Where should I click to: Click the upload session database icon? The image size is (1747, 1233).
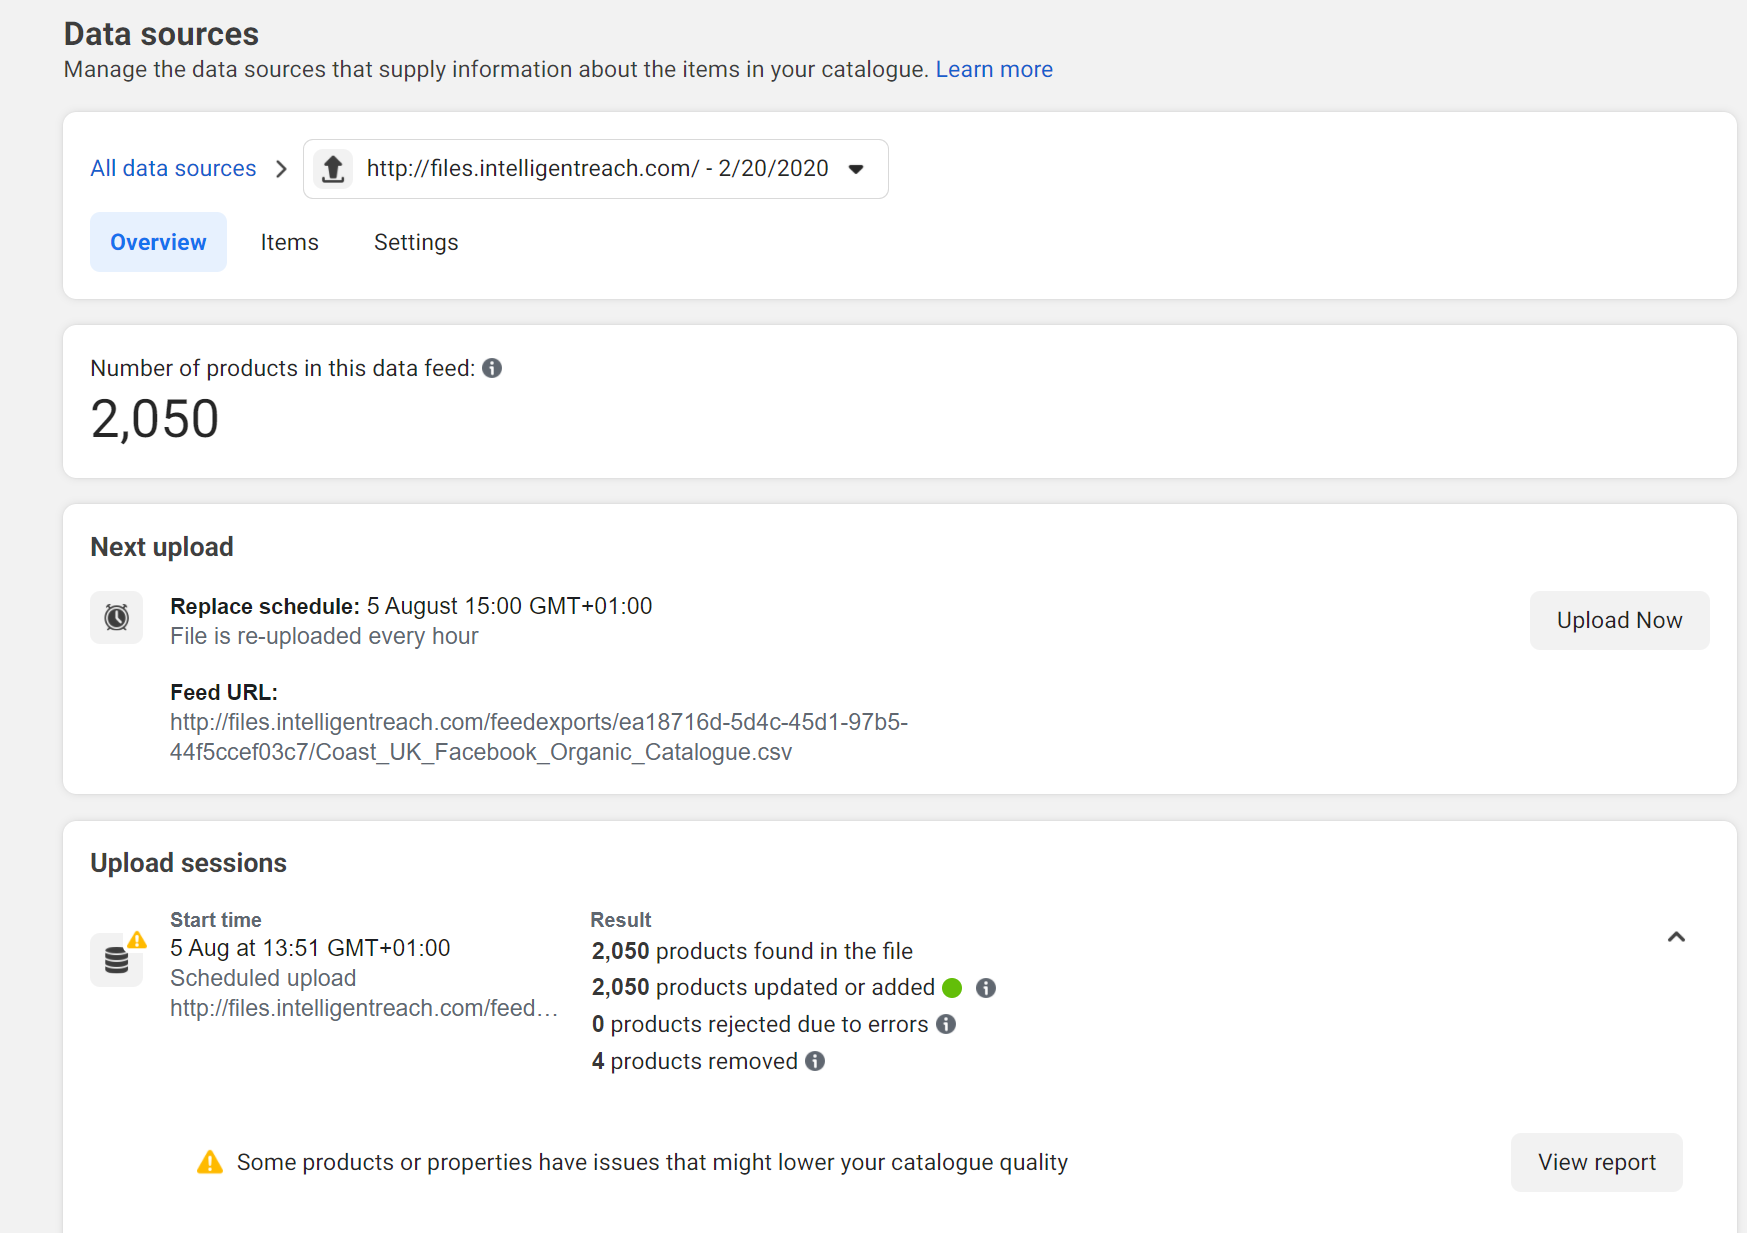117,960
